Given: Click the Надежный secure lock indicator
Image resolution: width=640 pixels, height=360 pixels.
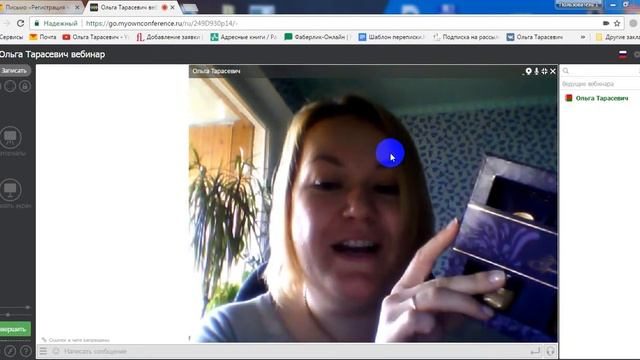Looking at the screenshot, I should (56, 23).
